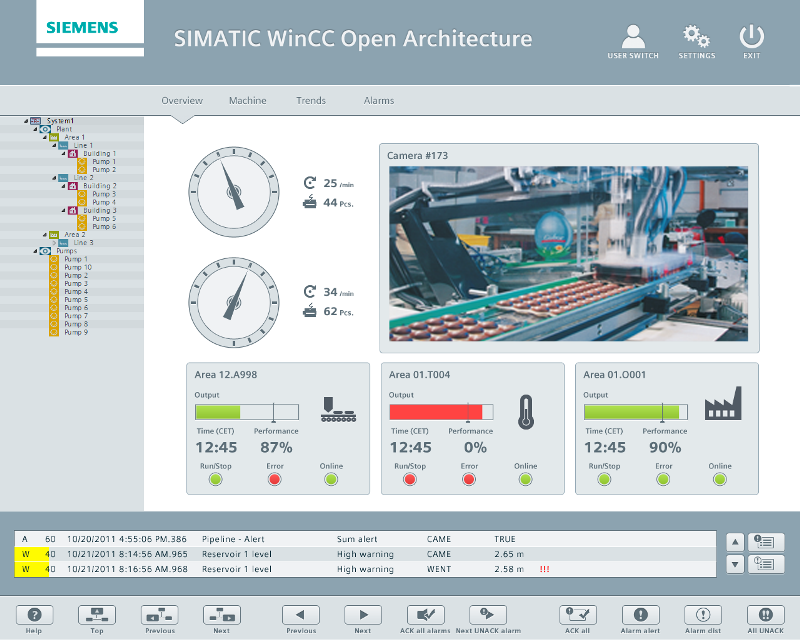Viewport: 800px width, 640px height.
Task: Switch to the Overview tab
Action: click(x=182, y=101)
